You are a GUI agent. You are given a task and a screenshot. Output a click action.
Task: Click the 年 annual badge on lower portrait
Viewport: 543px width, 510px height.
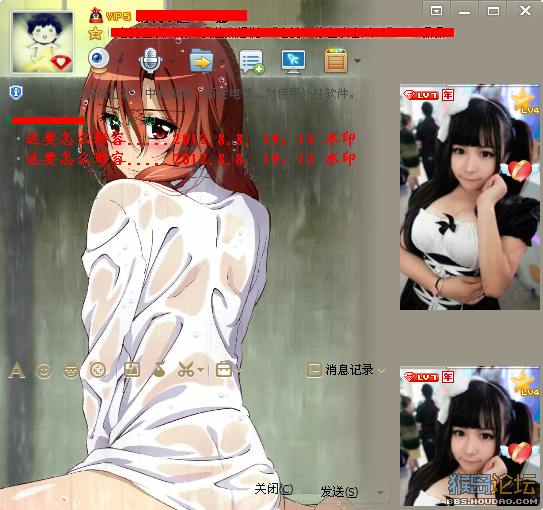coord(448,377)
